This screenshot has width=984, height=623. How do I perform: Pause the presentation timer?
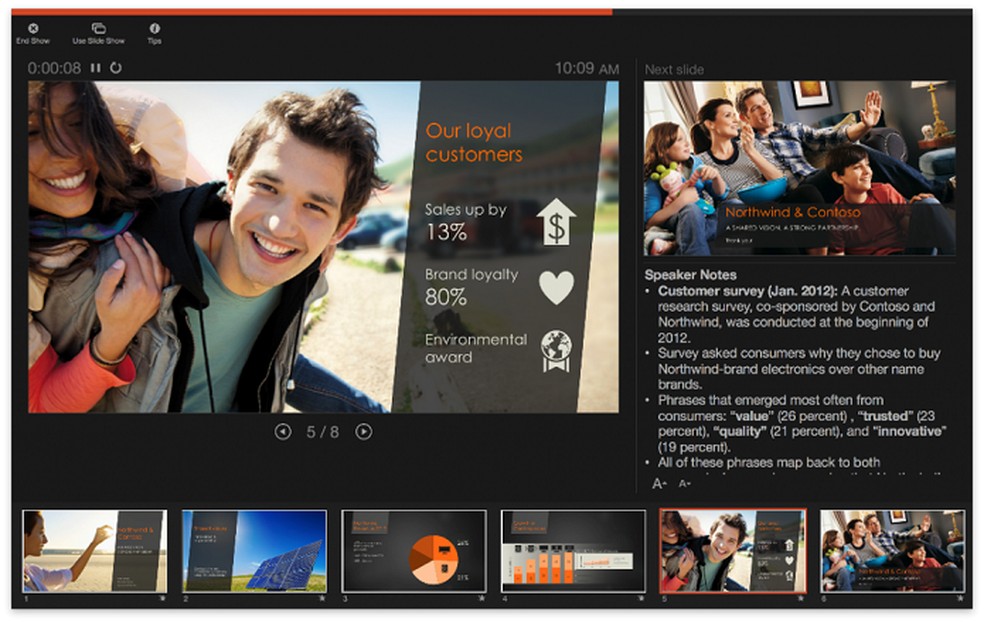[x=96, y=68]
